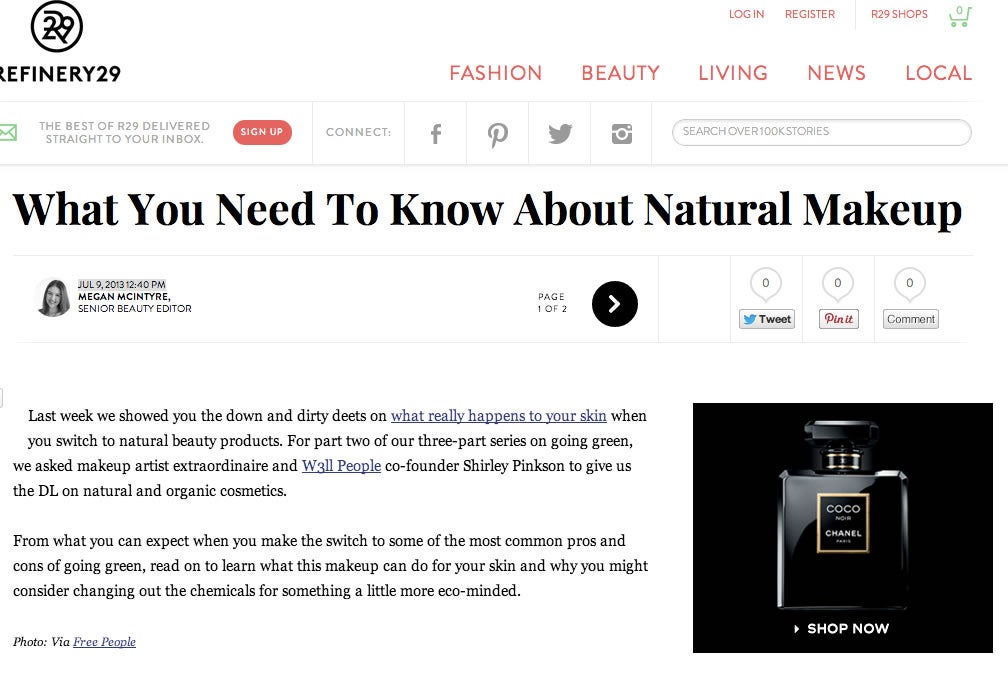
Task: Click the CONNECT: label
Action: coord(358,132)
